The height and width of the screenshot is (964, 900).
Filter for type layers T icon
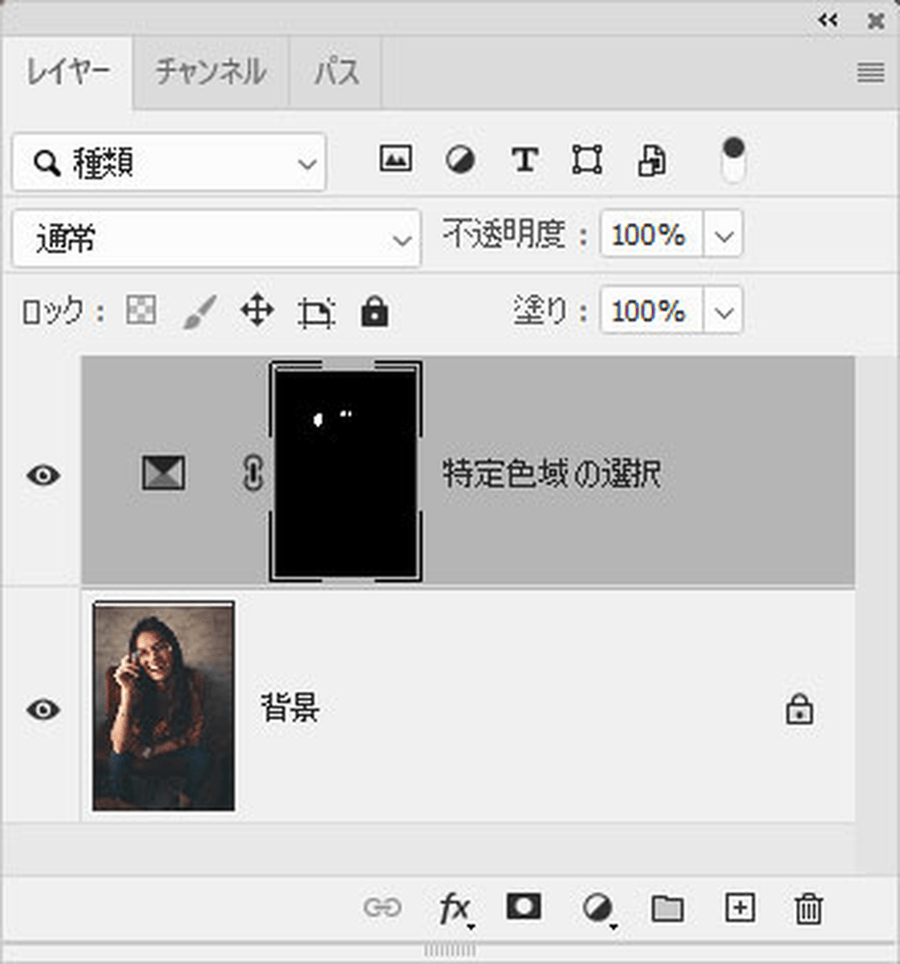[525, 160]
